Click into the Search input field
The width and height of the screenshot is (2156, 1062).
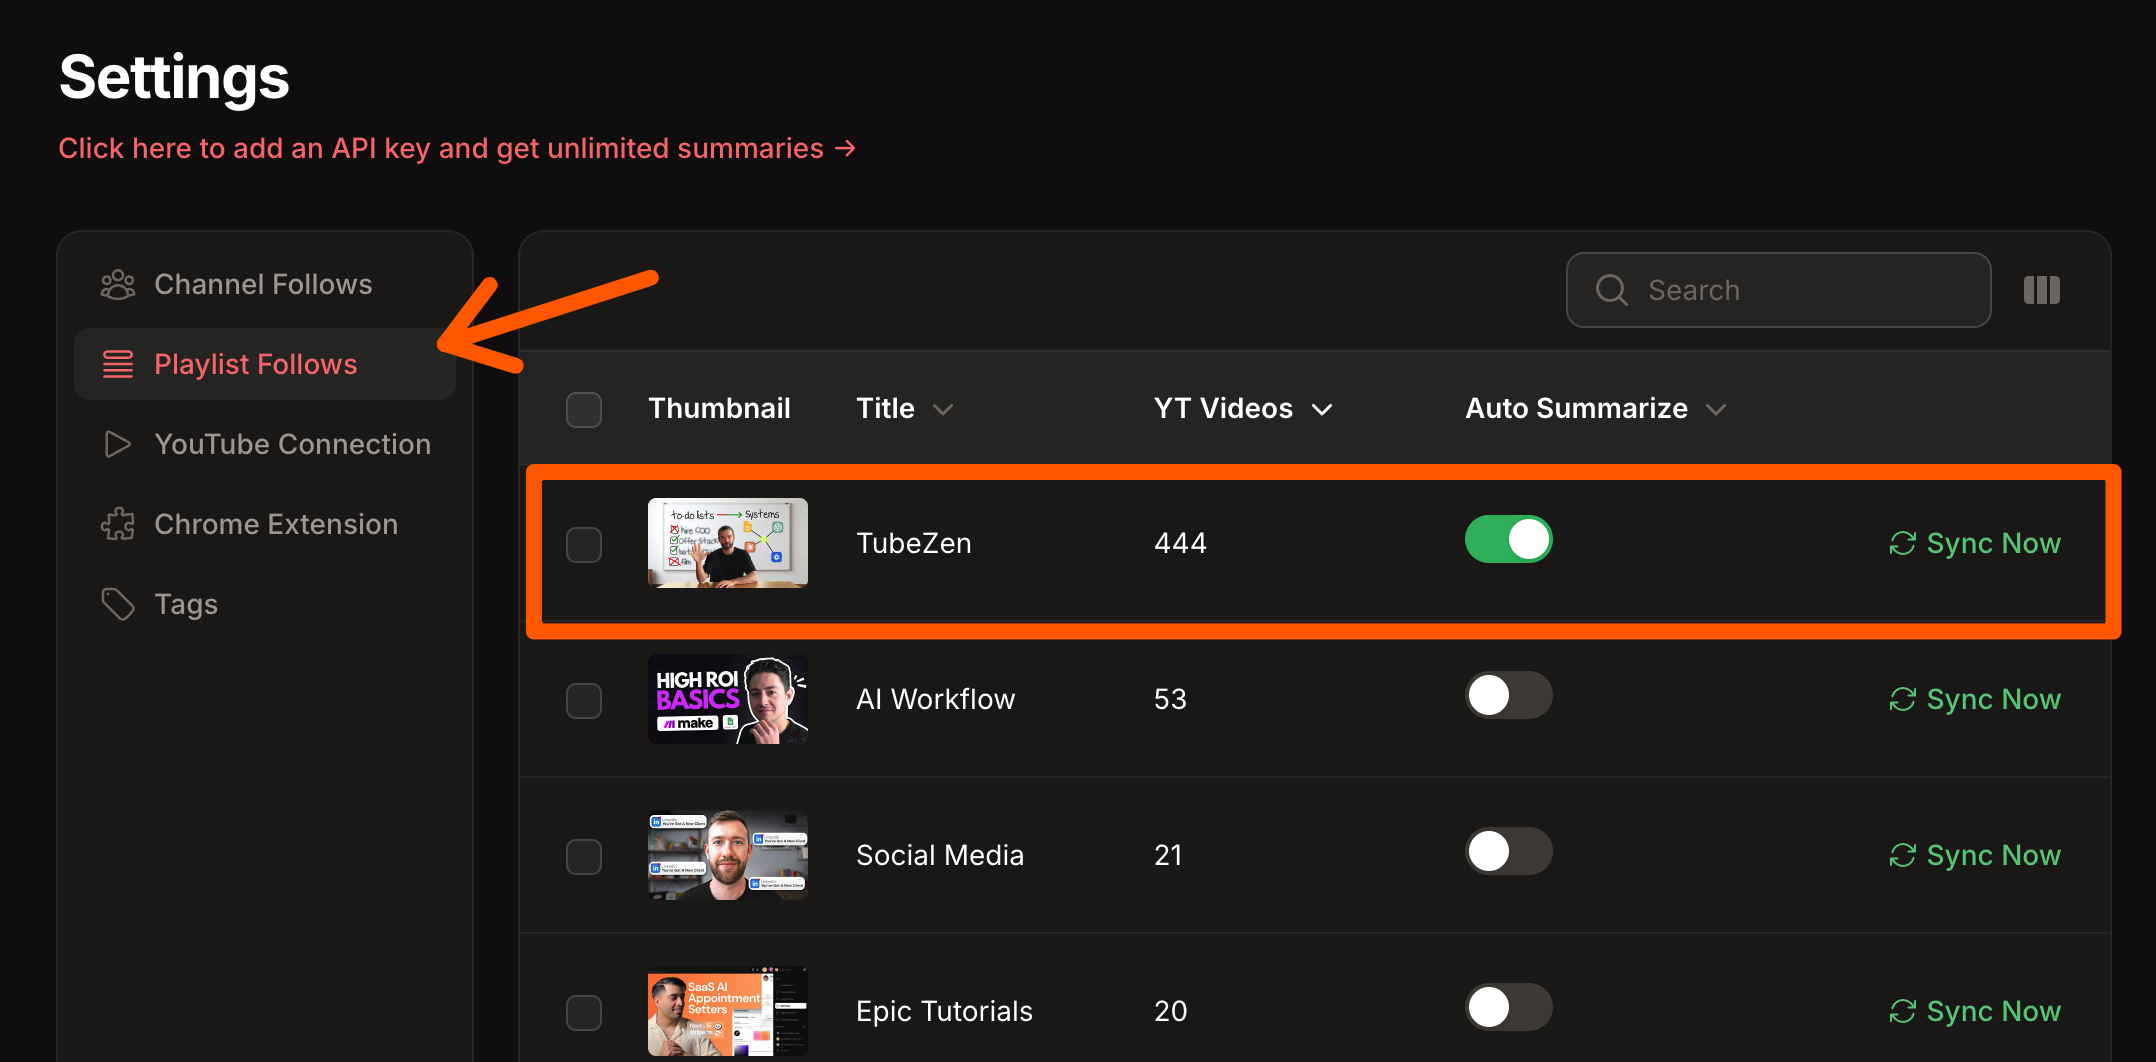pos(1778,290)
